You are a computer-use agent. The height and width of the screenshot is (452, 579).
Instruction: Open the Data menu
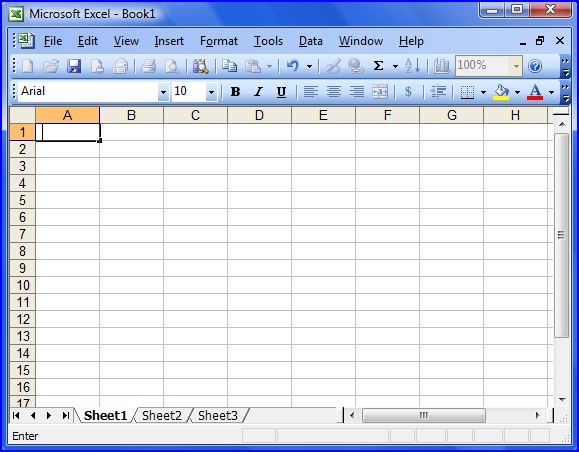(311, 41)
